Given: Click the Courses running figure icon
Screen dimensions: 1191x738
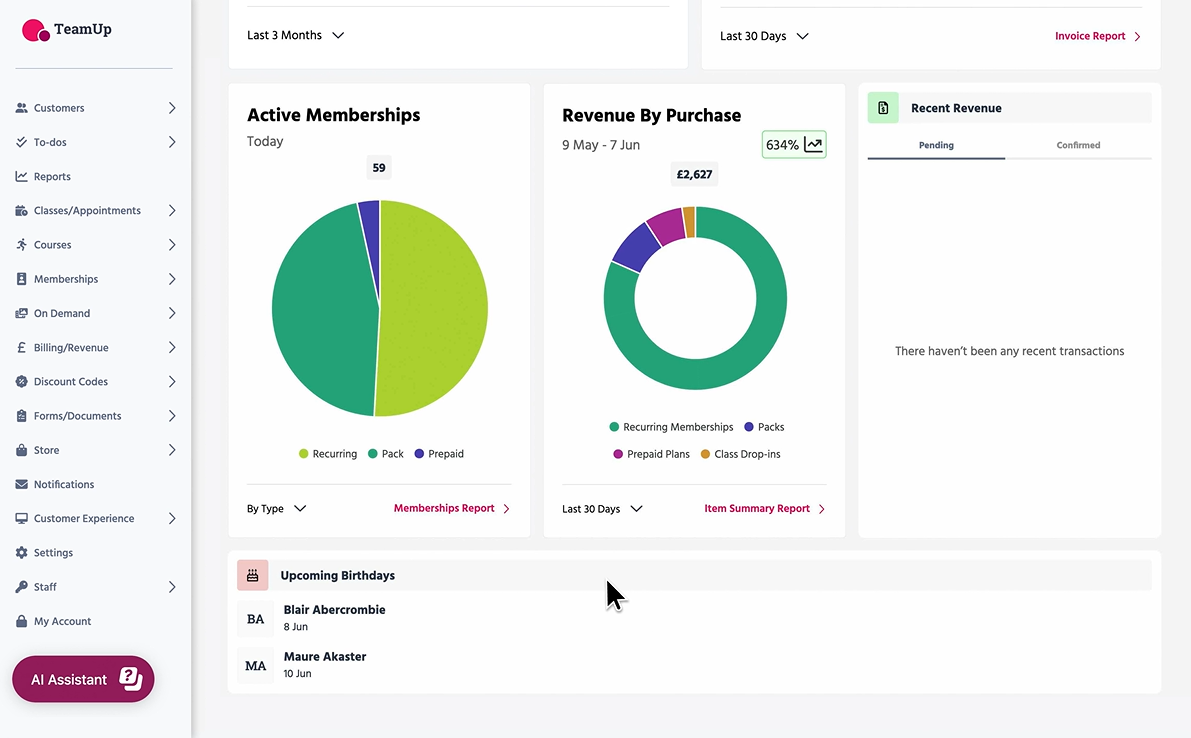Looking at the screenshot, I should pos(21,244).
